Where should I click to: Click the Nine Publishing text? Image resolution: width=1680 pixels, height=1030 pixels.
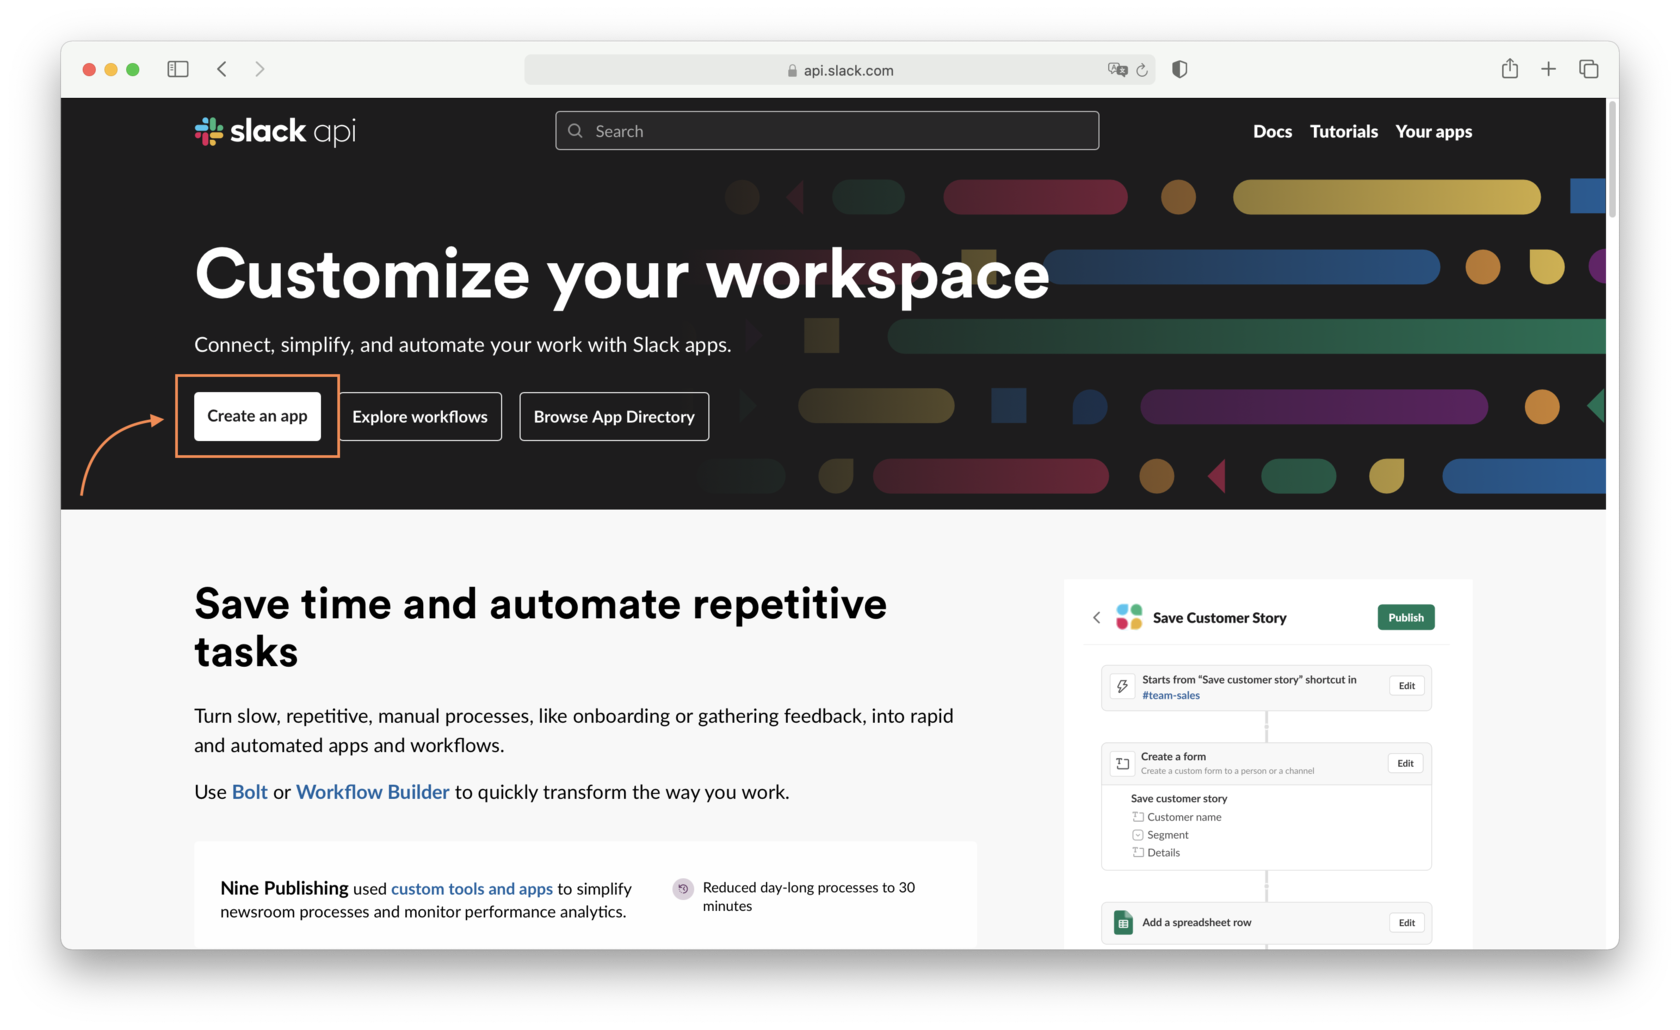pos(284,888)
